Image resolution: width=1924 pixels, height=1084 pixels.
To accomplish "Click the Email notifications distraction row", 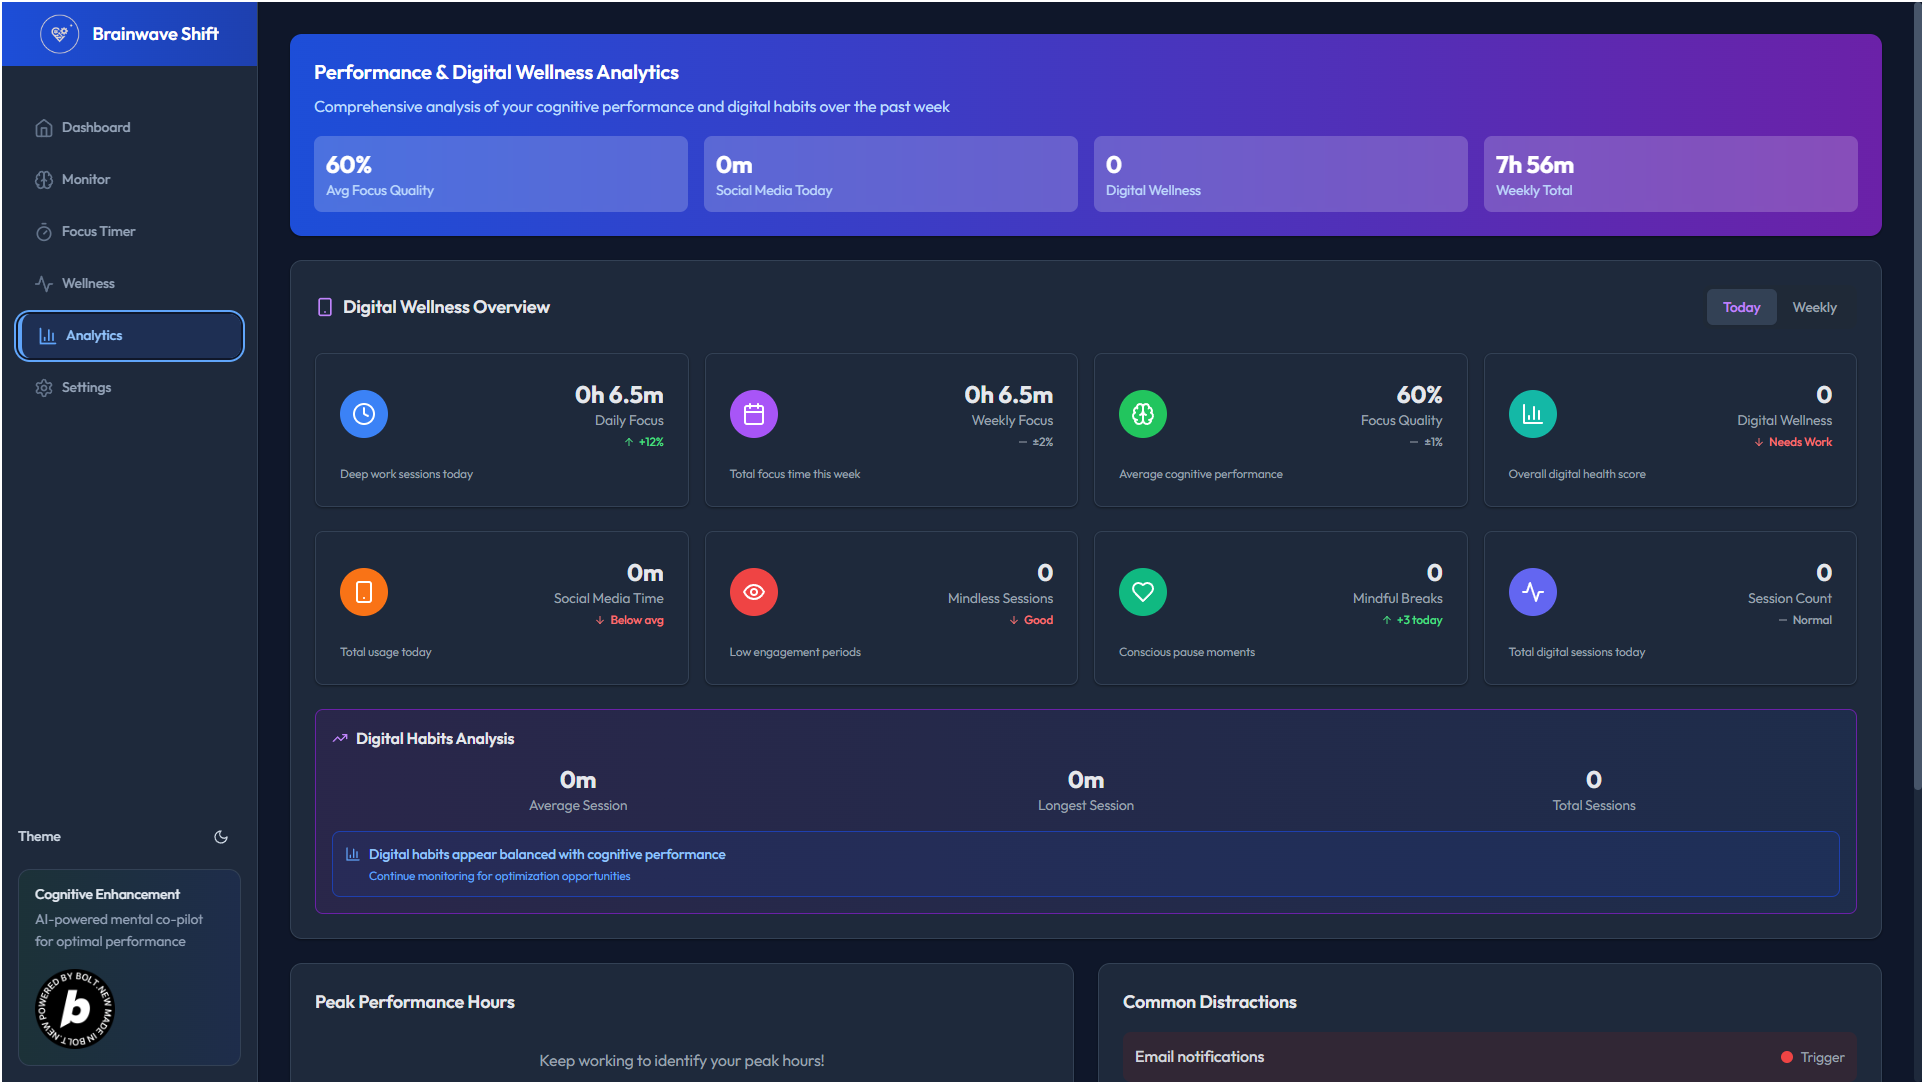I will (x=1488, y=1057).
